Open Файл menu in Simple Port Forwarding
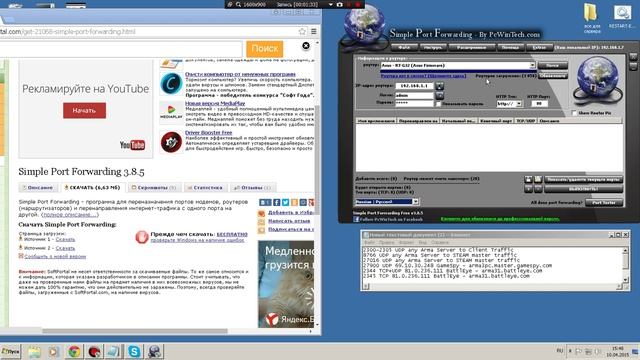This screenshot has height=360, width=640. (404, 47)
